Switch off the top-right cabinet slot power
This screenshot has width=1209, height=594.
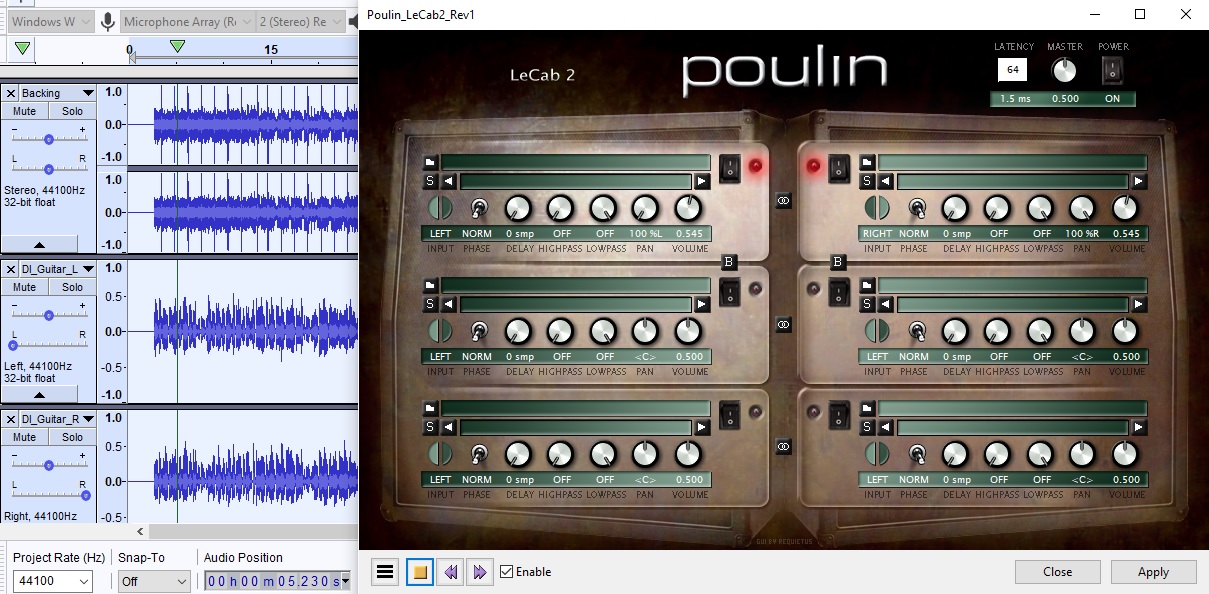(839, 167)
